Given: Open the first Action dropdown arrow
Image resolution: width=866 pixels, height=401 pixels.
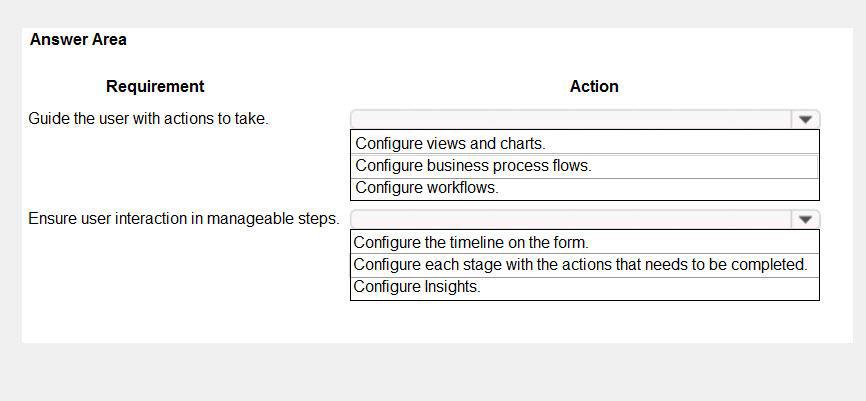Looking at the screenshot, I should point(805,119).
